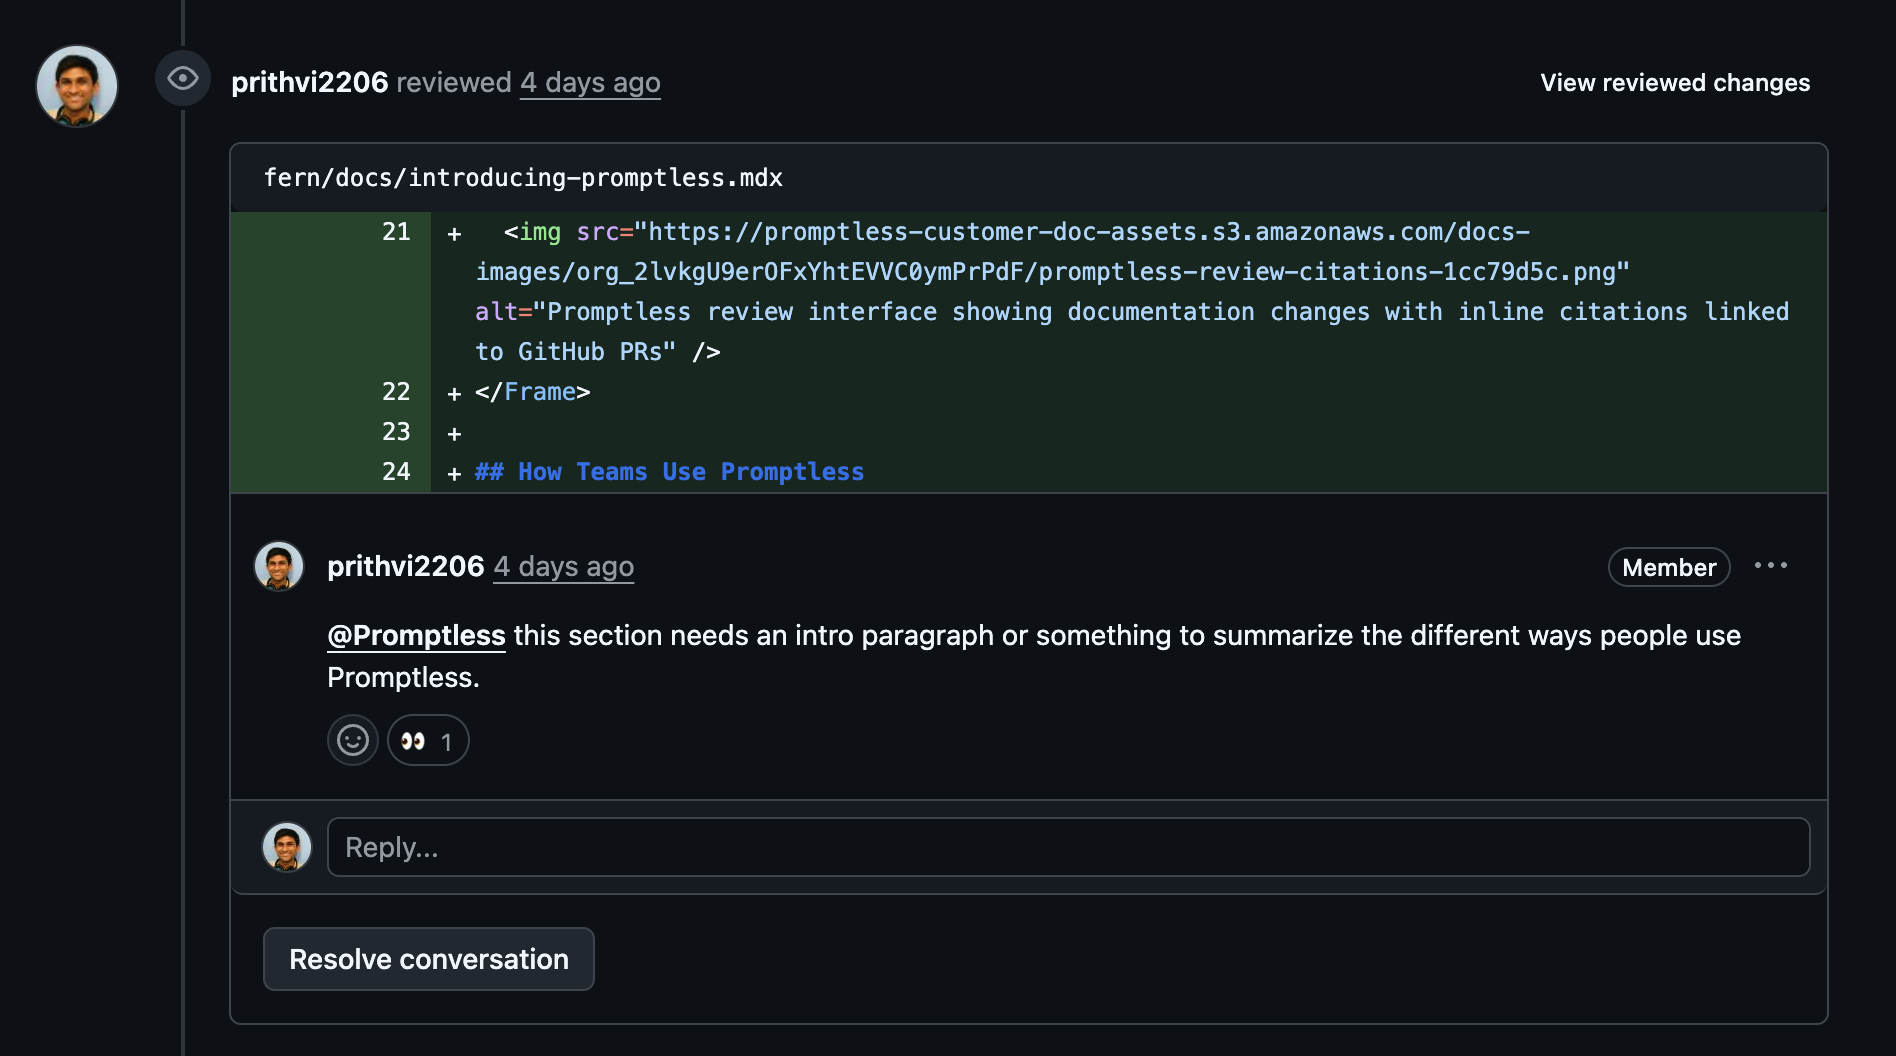
Task: Open the reviewed changes view
Action: pos(1674,83)
